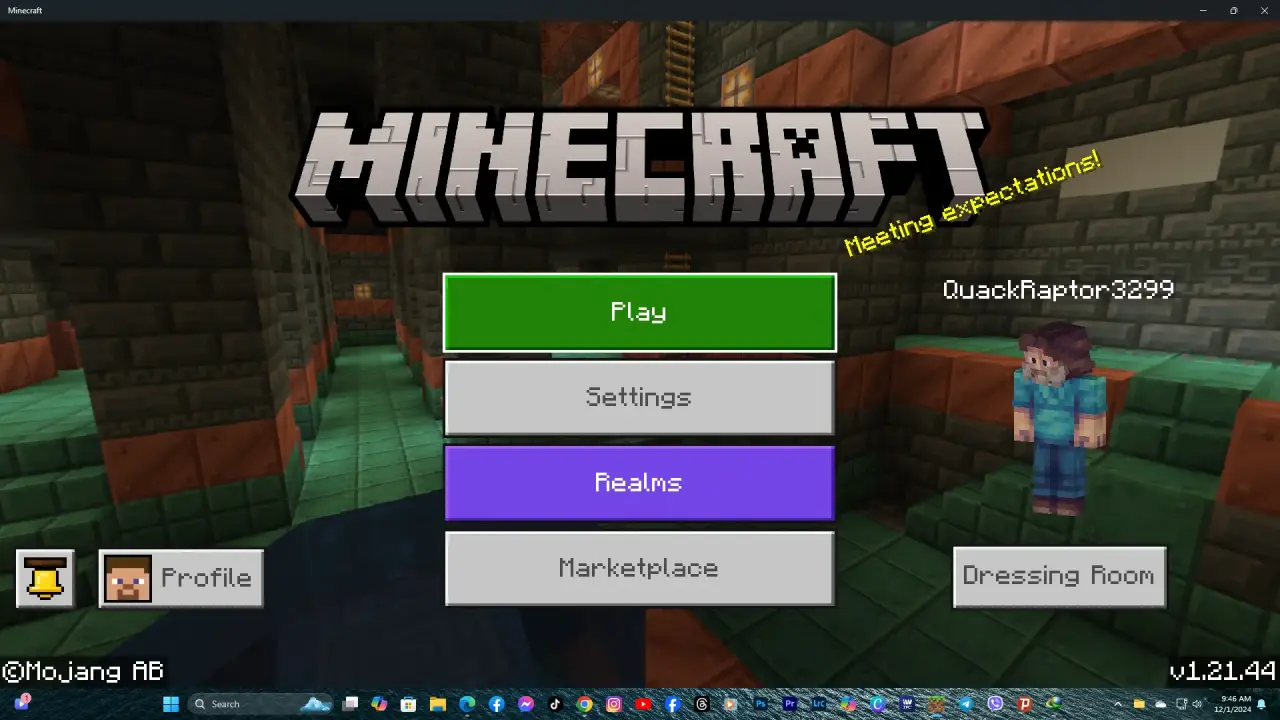Viewport: 1280px width, 720px height.
Task: Open Premiere Pro from the taskbar
Action: 790,704
